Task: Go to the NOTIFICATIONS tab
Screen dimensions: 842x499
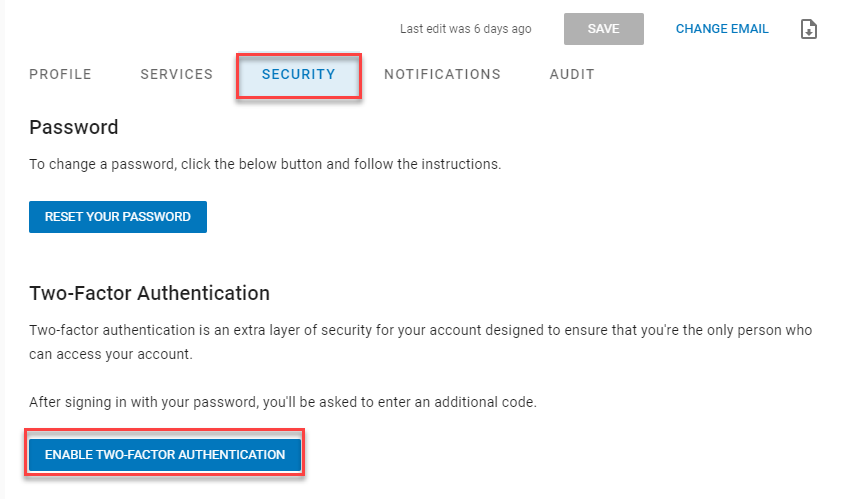Action: [x=442, y=74]
